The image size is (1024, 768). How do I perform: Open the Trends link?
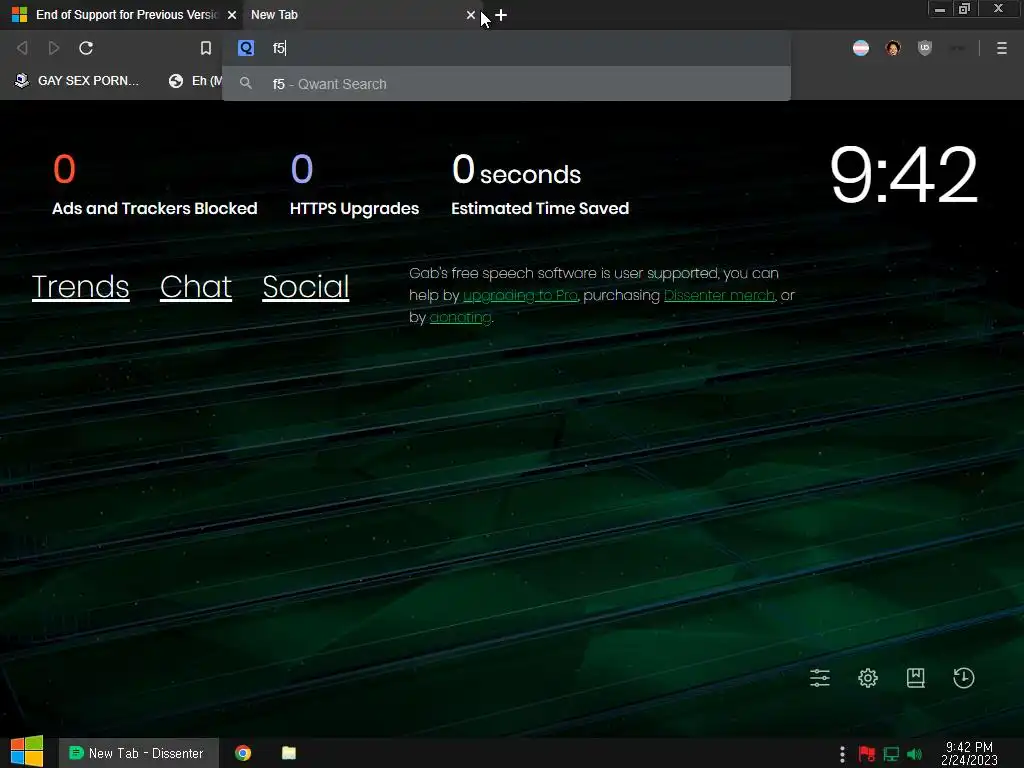80,287
